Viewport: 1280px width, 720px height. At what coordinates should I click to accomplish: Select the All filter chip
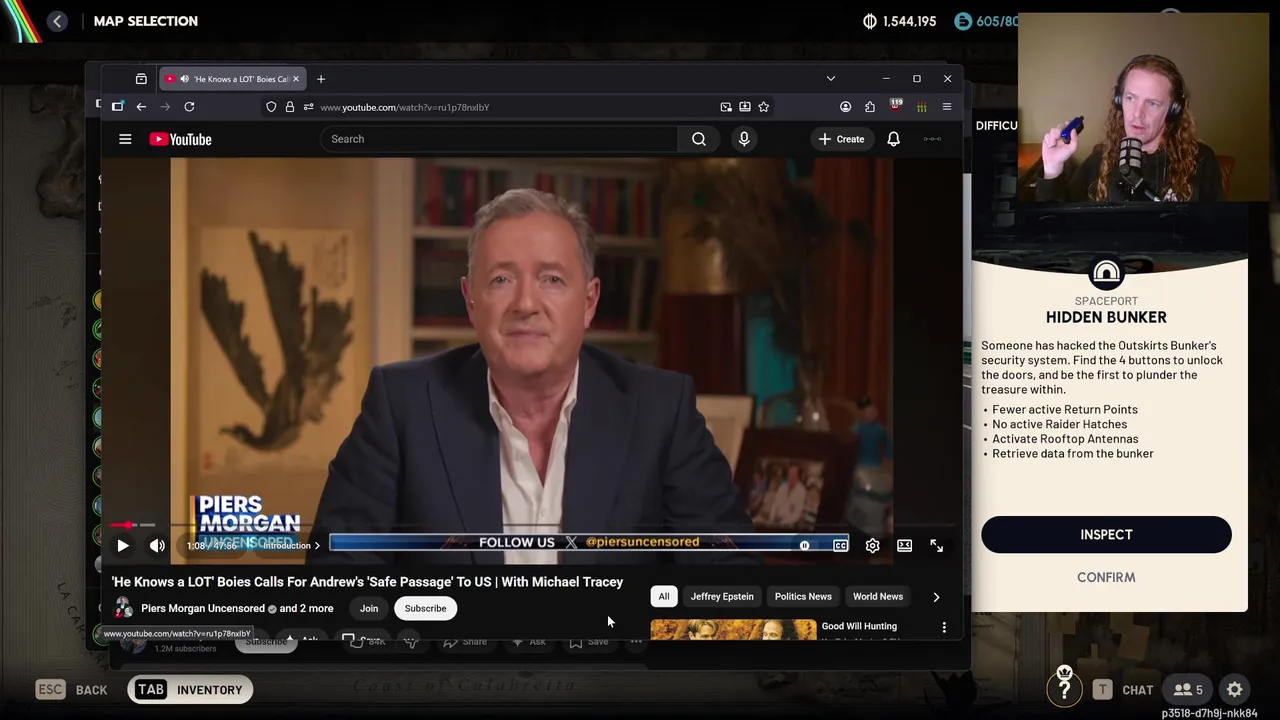pyautogui.click(x=663, y=597)
